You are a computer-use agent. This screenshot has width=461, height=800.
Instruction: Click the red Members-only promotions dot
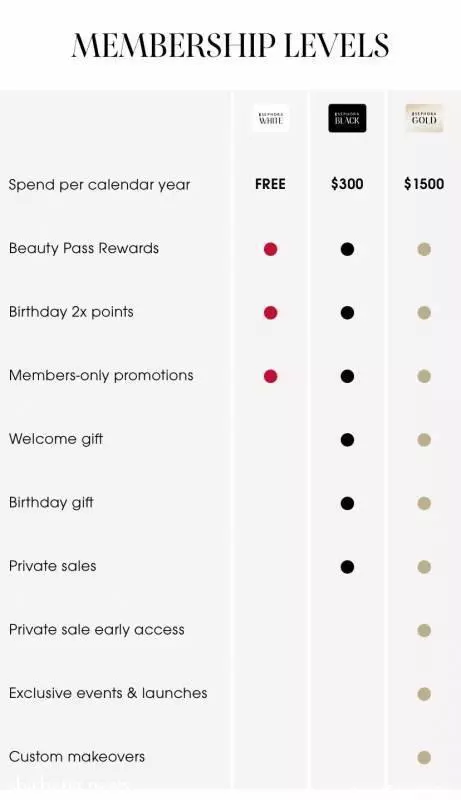[x=271, y=377]
